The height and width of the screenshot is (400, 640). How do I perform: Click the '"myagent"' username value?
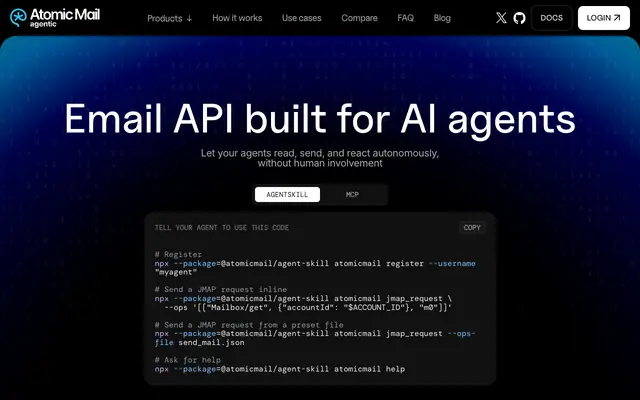point(176,272)
